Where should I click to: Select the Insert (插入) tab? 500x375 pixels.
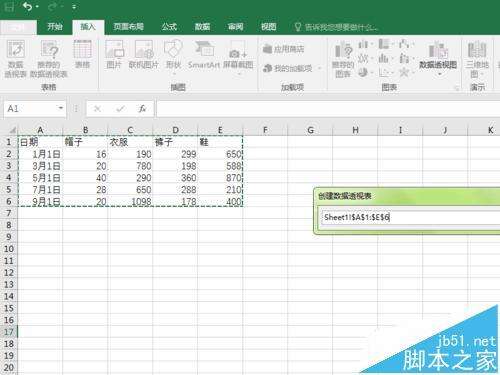pos(88,27)
